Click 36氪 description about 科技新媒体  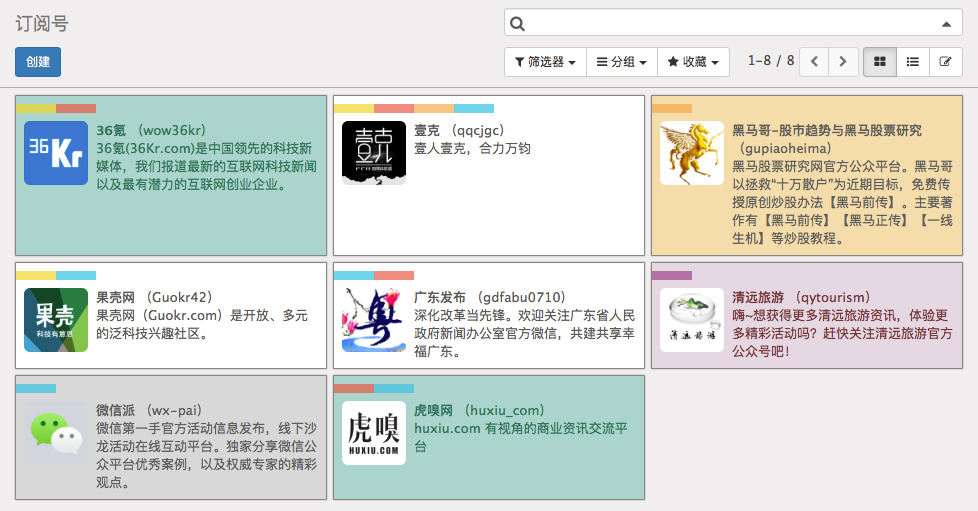click(206, 167)
